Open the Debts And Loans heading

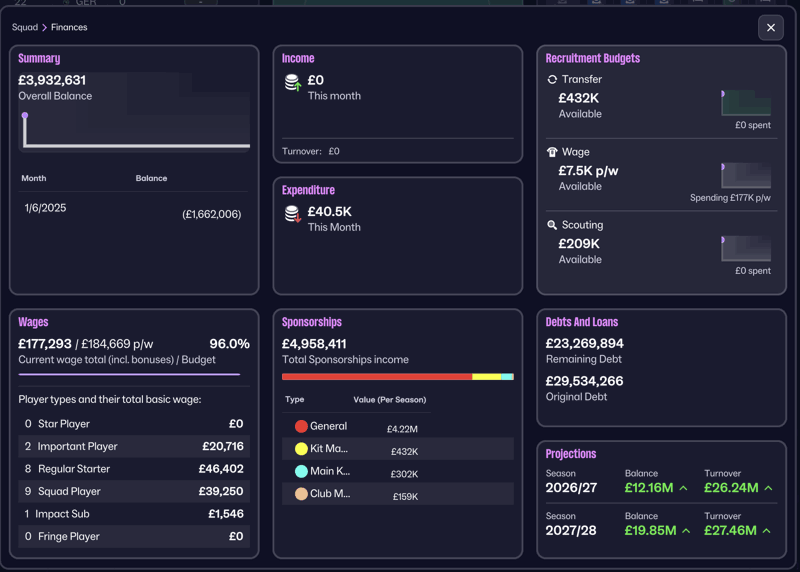(x=582, y=322)
